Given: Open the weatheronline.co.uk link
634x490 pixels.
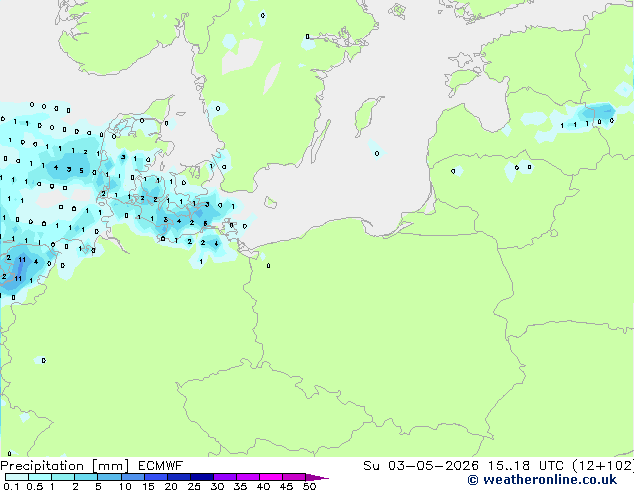Looking at the screenshot, I should pos(542,480).
